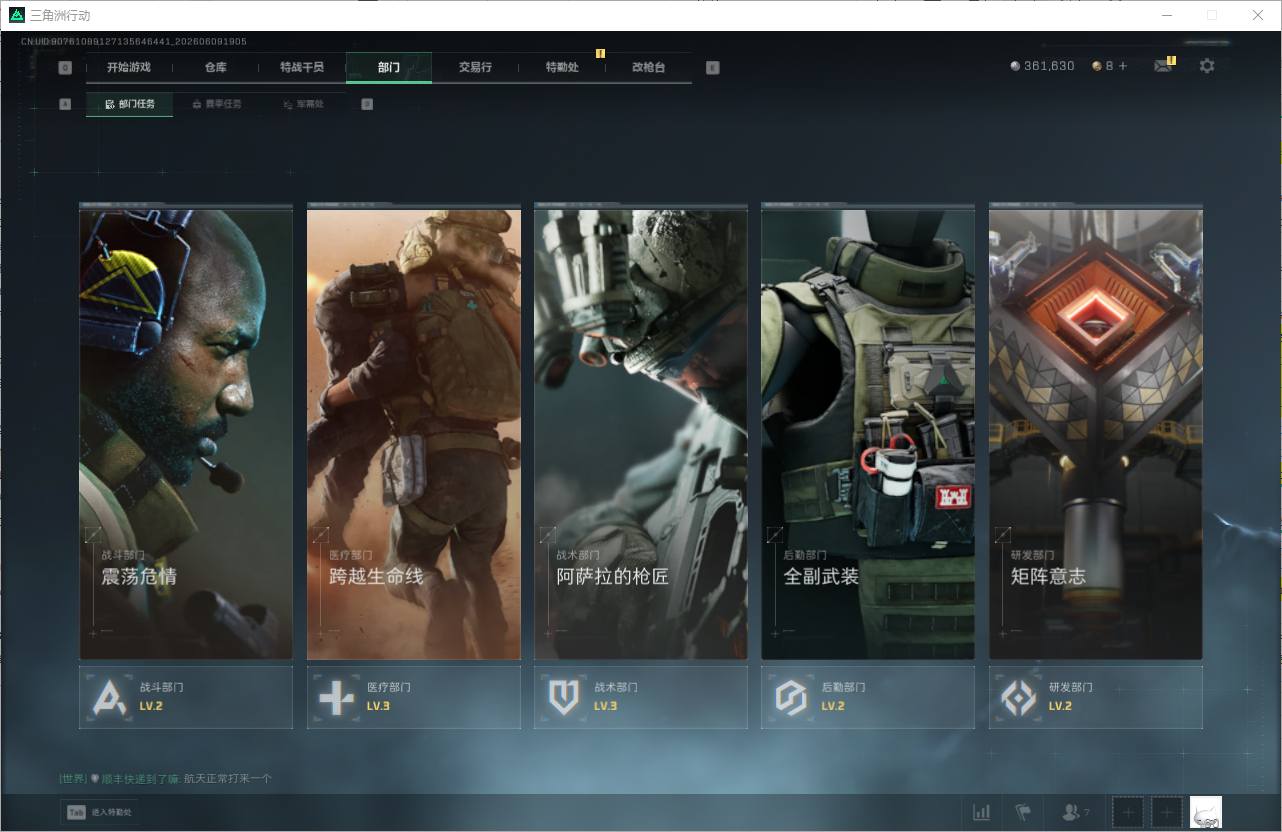The height and width of the screenshot is (832, 1282).
Task: Open the 跨越生命线 medical department card
Action: click(x=414, y=432)
